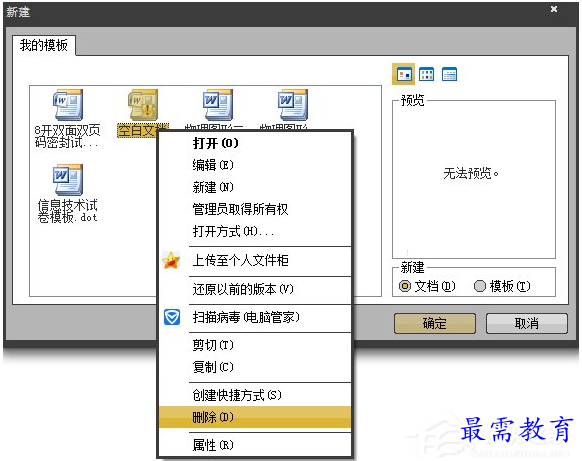Select the fourth Word template icon
Screen dimensions: 582x461
[293, 105]
